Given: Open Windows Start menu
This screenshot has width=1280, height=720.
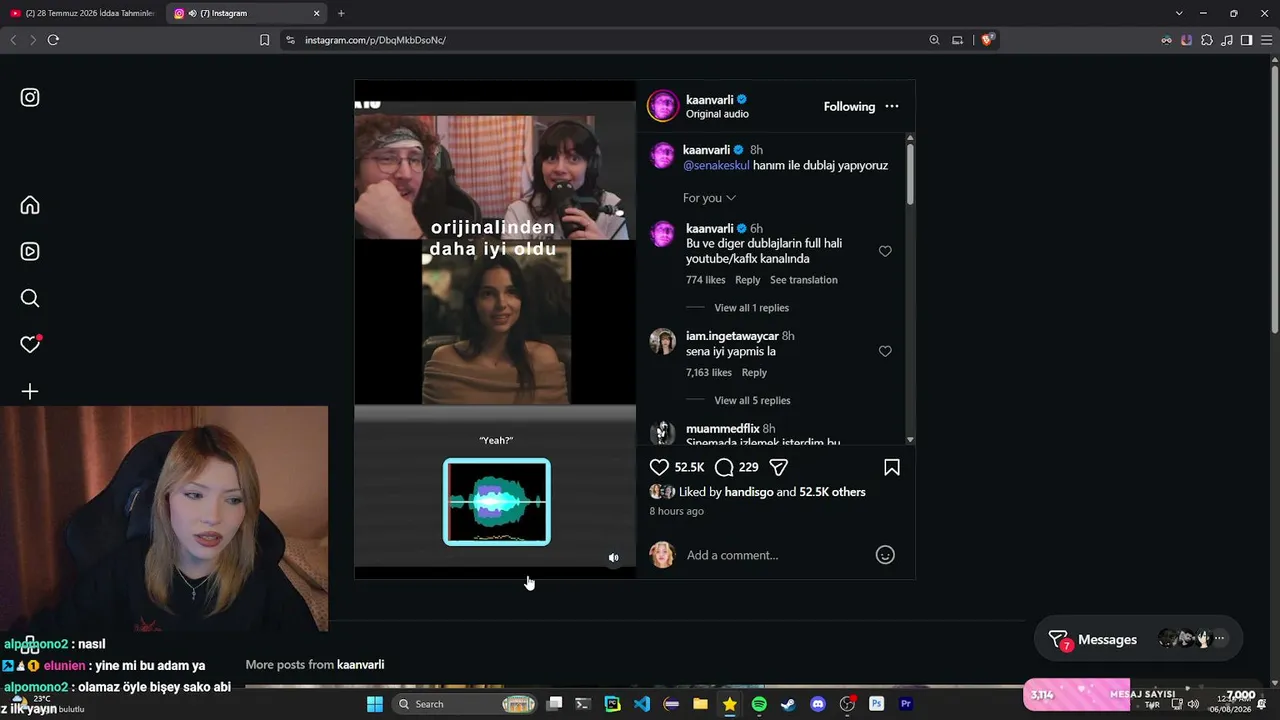Looking at the screenshot, I should tap(375, 704).
